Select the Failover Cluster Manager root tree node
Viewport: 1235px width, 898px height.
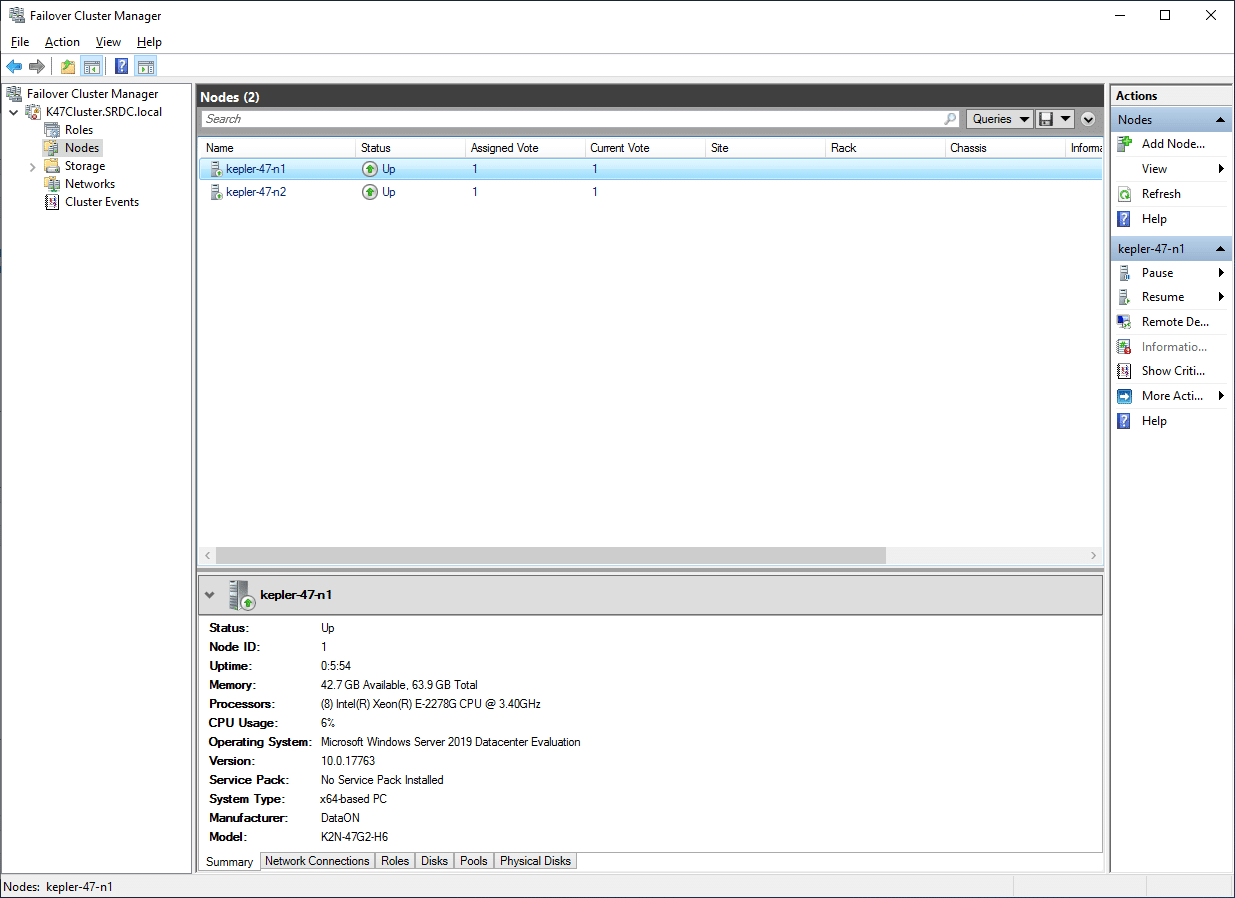(x=92, y=94)
